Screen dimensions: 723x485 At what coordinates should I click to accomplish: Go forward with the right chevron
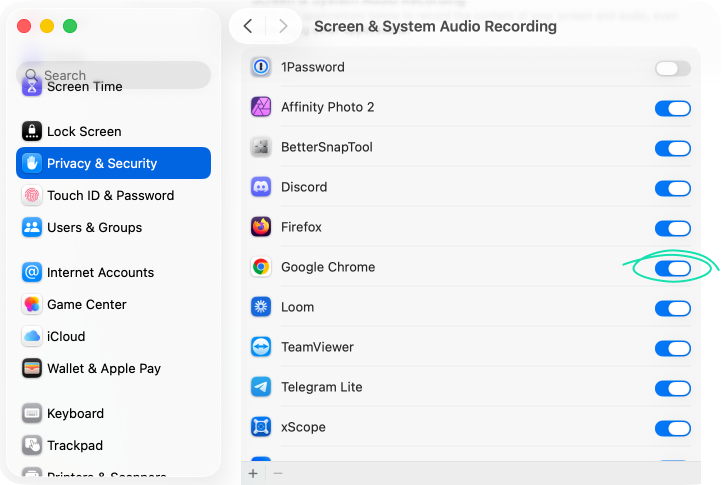283,26
